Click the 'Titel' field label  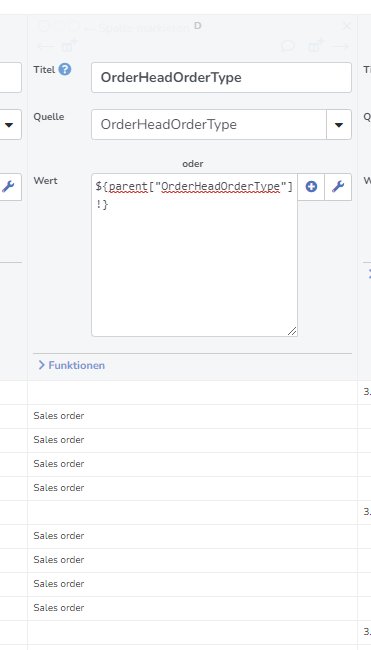pos(44,70)
